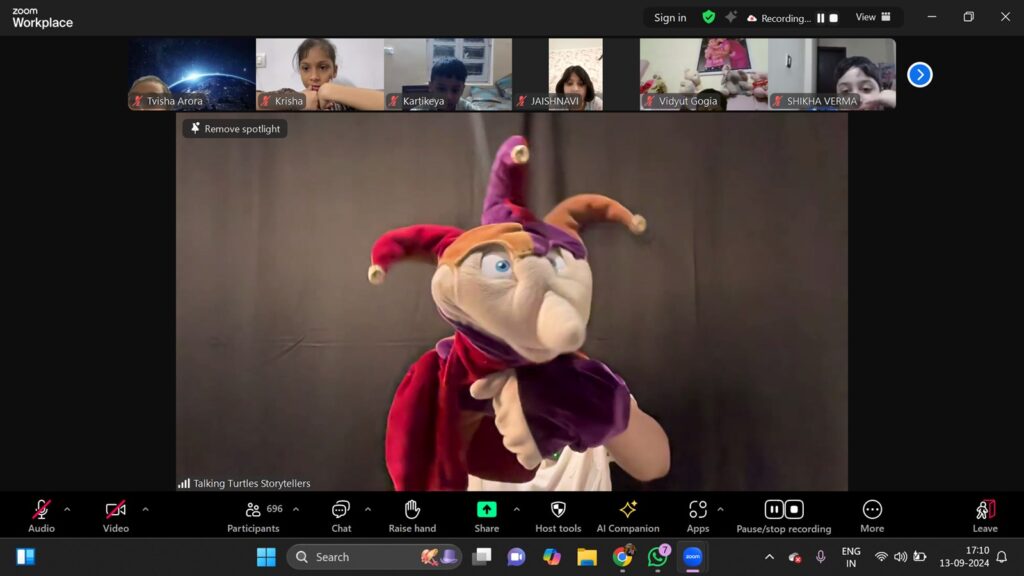
Task: Open the More options ellipsis
Action: coord(872,510)
